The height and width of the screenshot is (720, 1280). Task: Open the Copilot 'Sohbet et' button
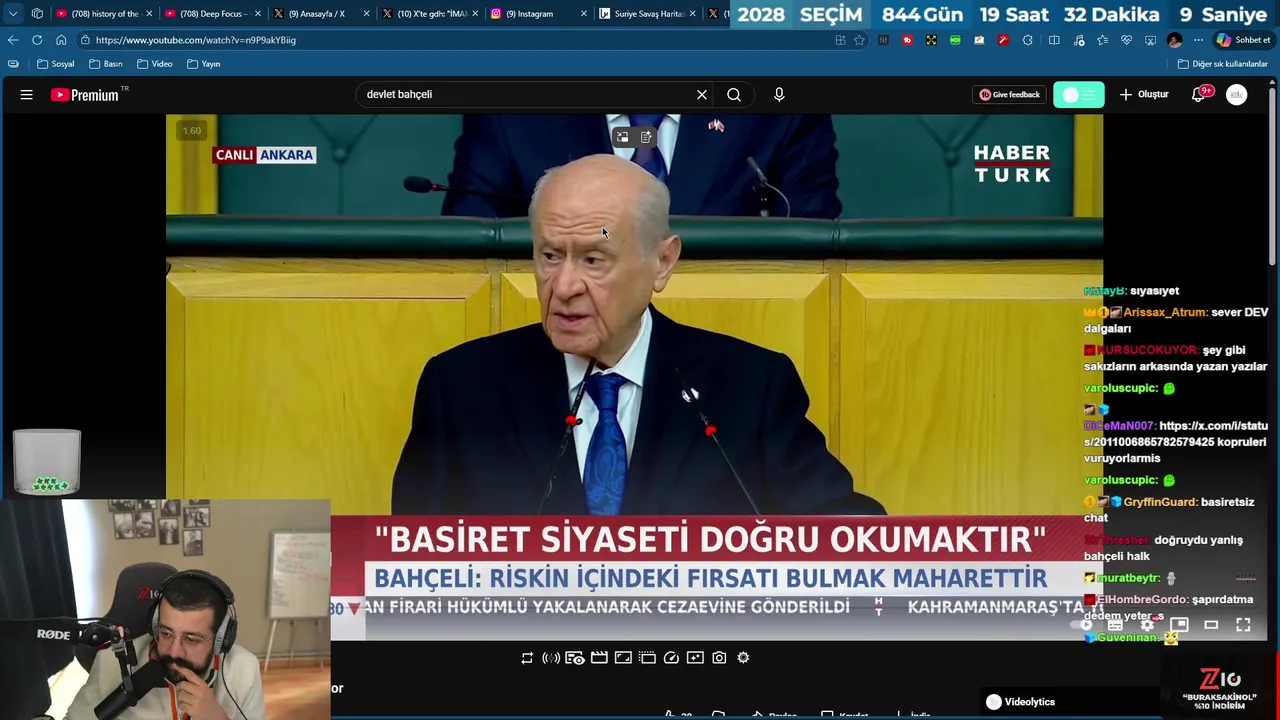(x=1243, y=40)
